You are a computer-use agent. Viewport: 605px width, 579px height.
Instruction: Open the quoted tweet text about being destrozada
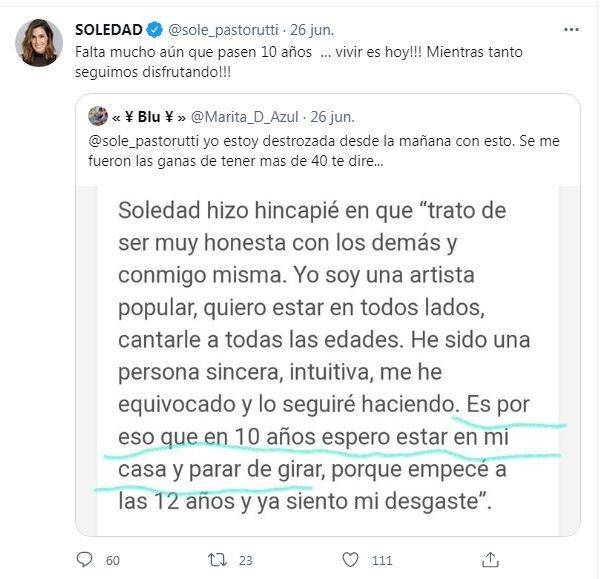[324, 151]
